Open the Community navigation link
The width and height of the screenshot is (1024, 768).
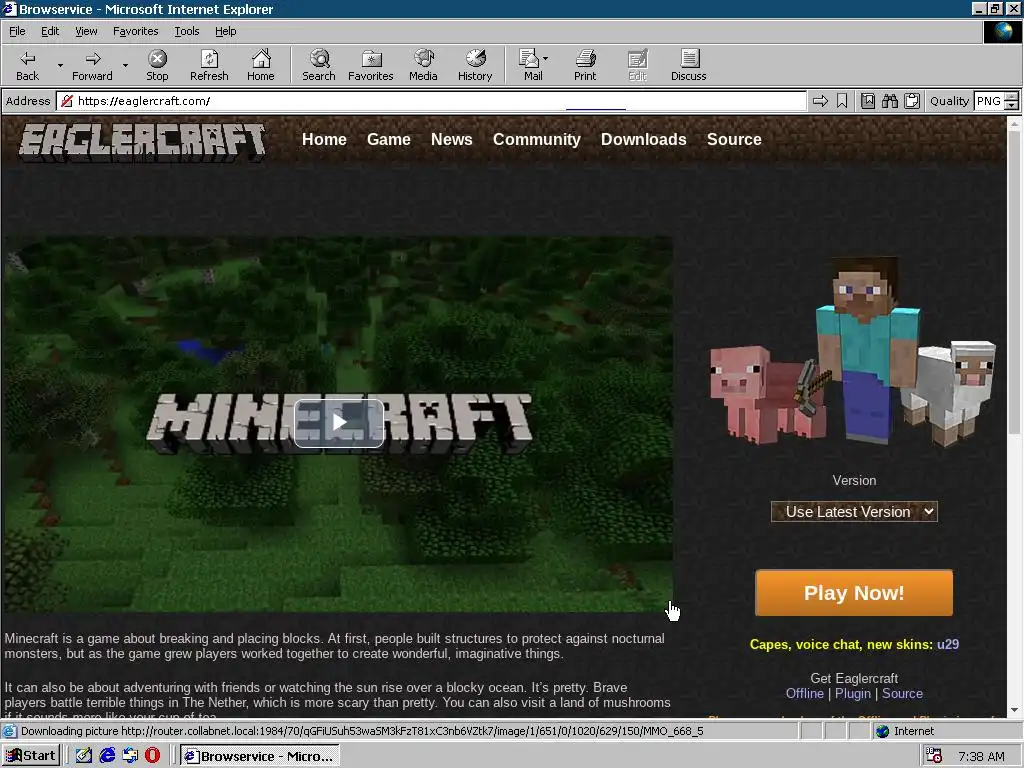(x=536, y=140)
